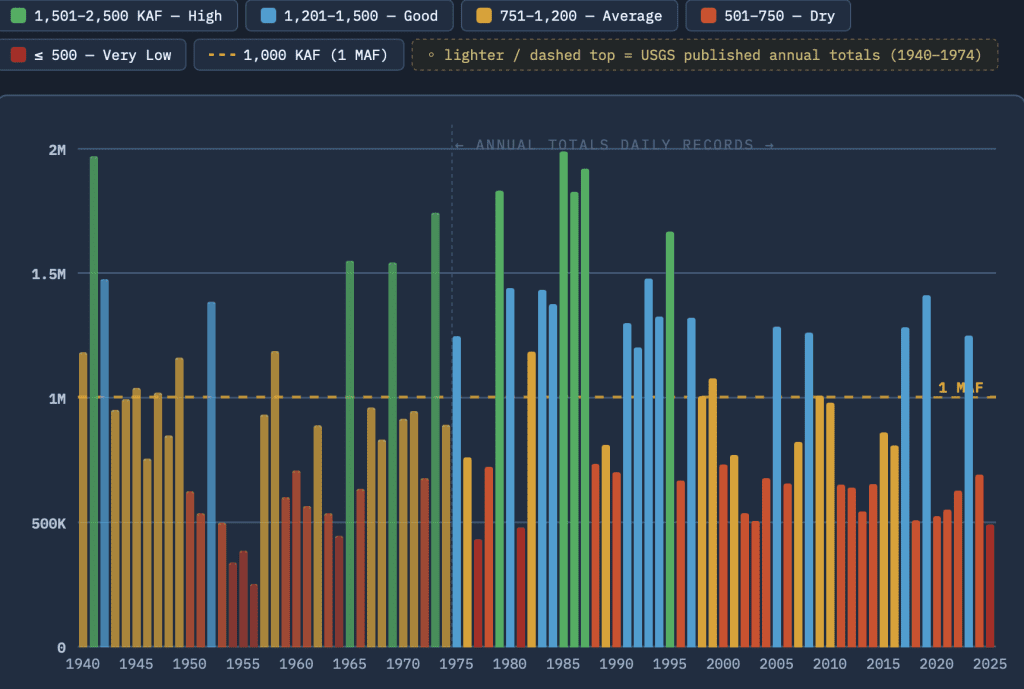Screen dimensions: 1024x689
Task: Select the tallest green bar at 1985
Action: (x=564, y=399)
